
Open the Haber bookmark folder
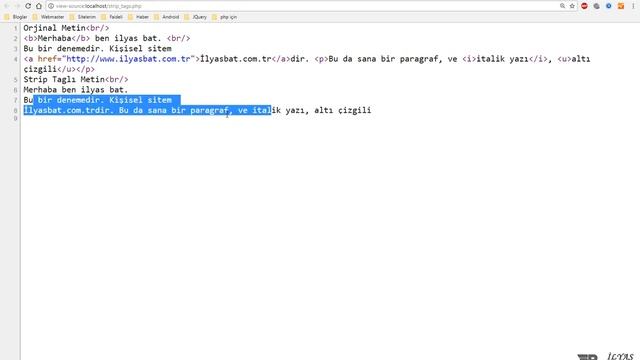click(139, 17)
